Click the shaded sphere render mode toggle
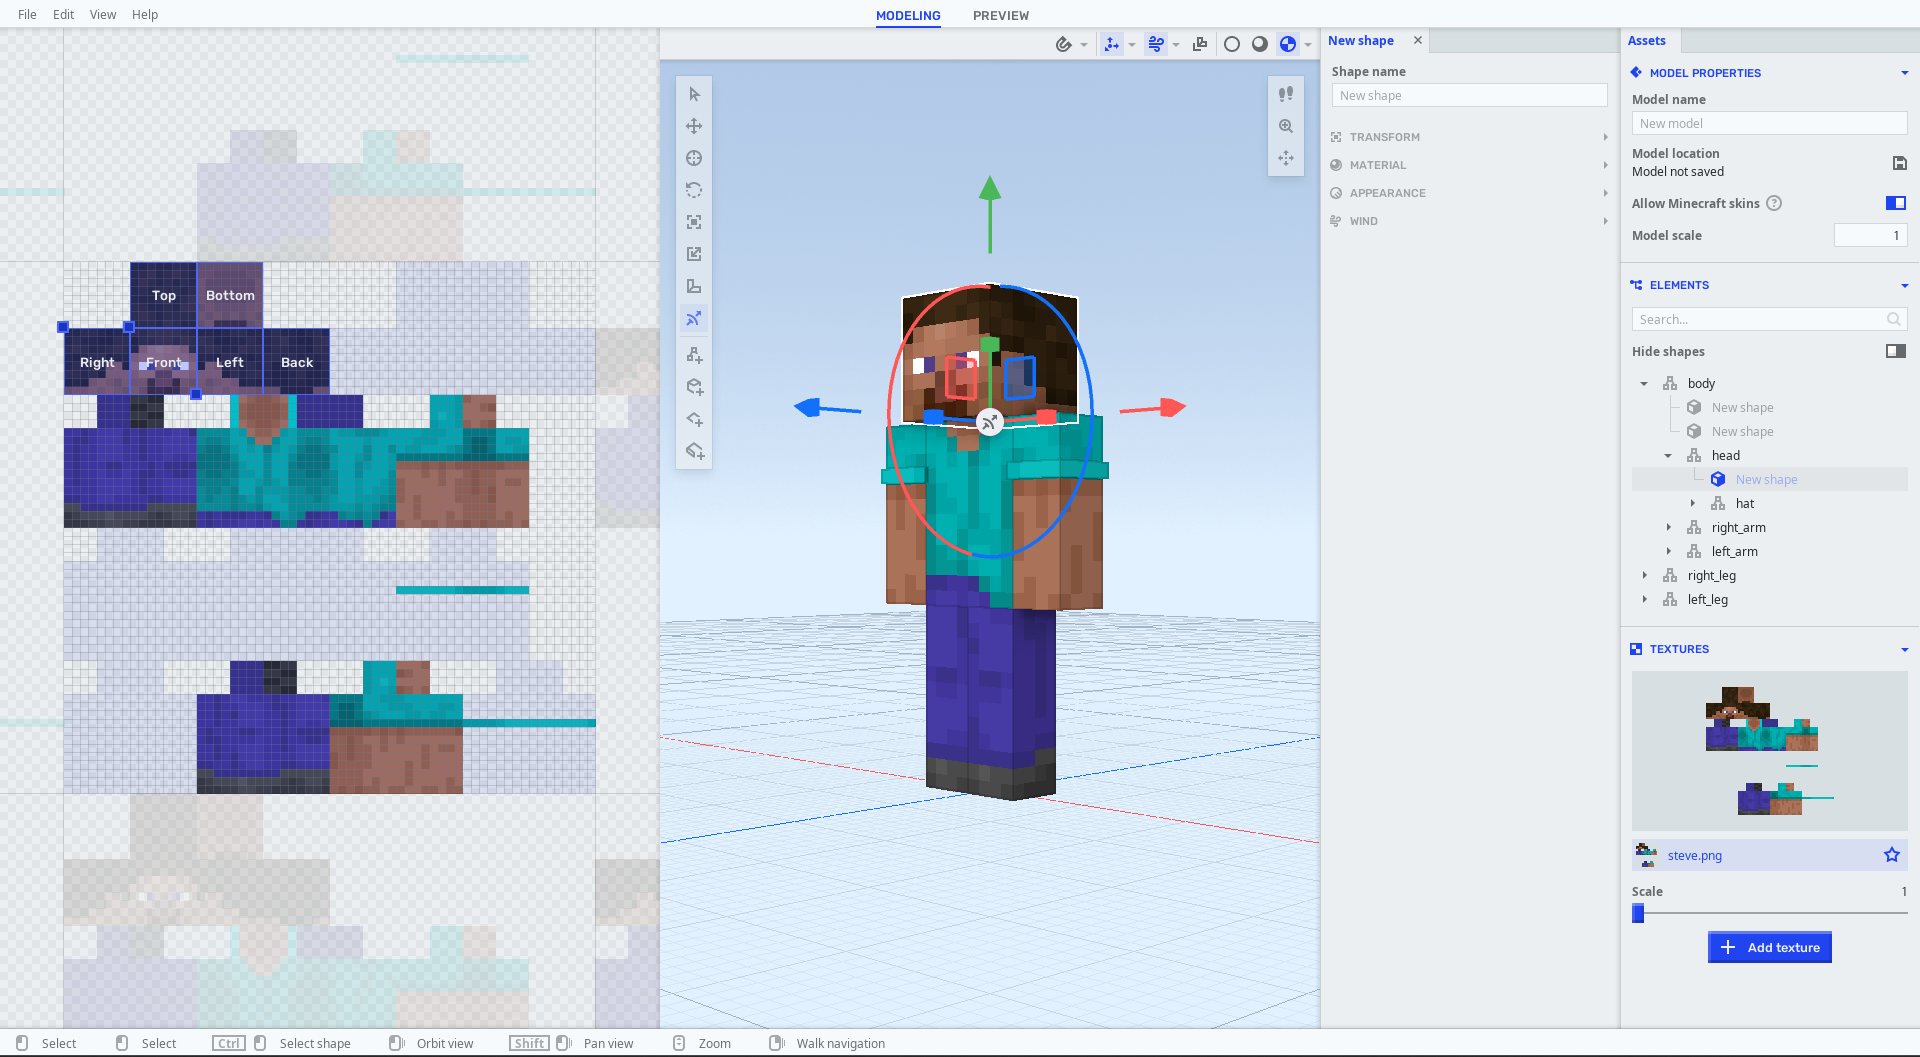Image resolution: width=1920 pixels, height=1057 pixels. tap(1260, 44)
